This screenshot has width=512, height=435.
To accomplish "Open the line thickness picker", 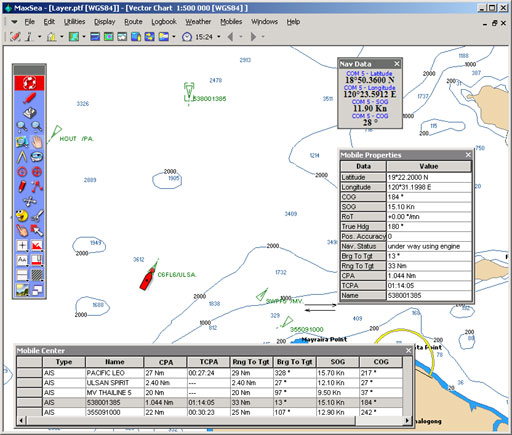I will coord(22,275).
